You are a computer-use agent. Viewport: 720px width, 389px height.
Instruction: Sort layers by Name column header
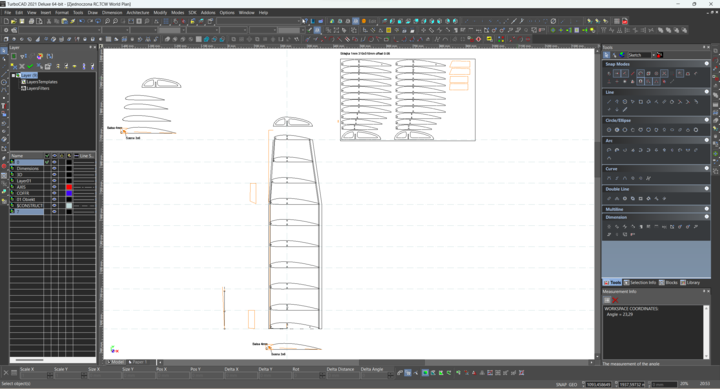27,156
